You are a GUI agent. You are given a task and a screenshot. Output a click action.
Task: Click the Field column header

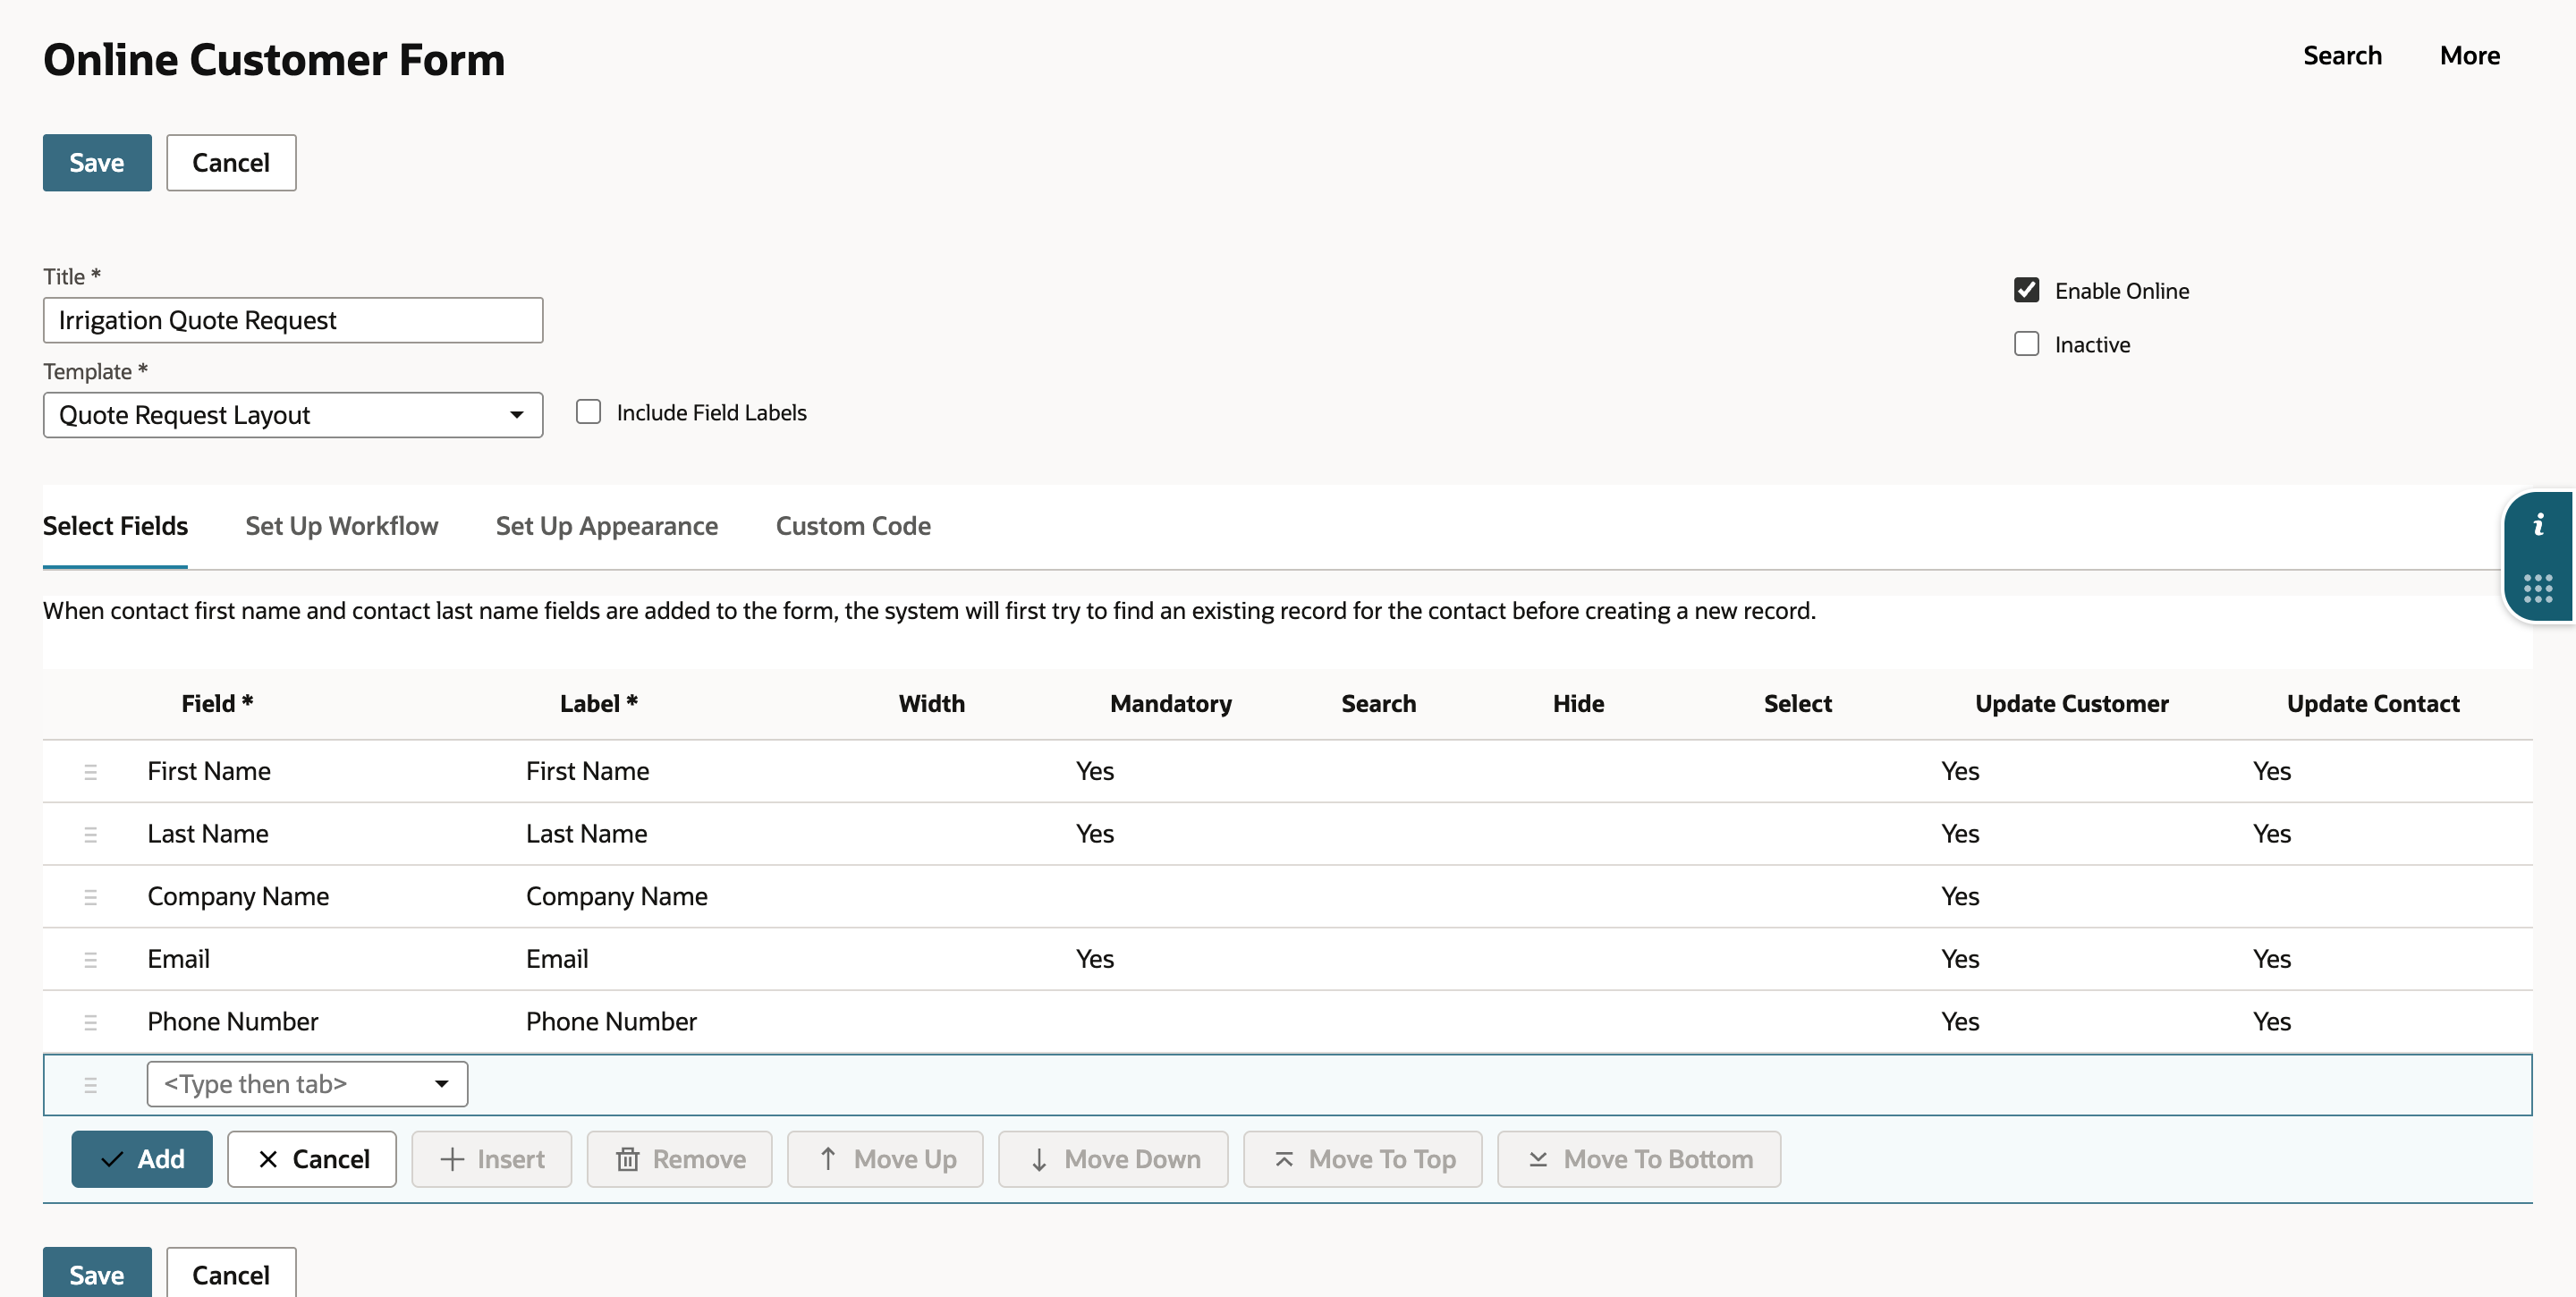tap(217, 704)
